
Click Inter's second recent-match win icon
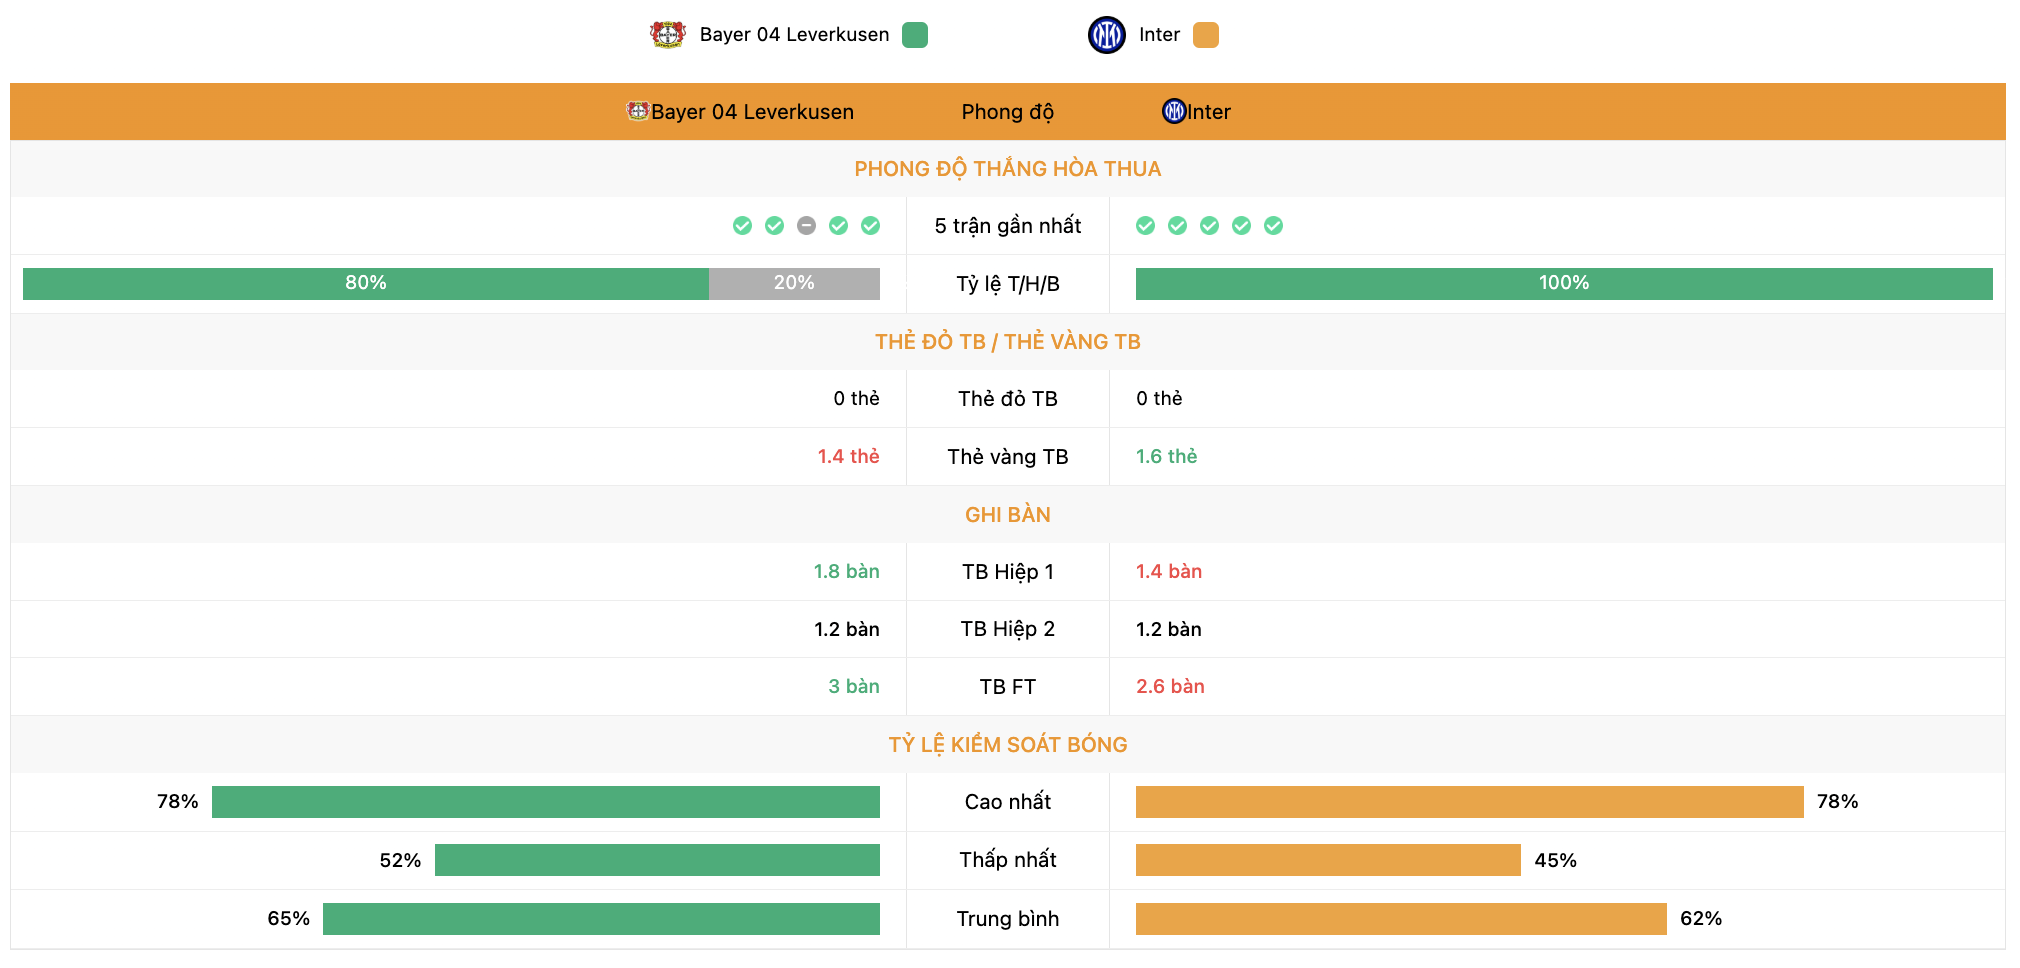click(x=1177, y=226)
